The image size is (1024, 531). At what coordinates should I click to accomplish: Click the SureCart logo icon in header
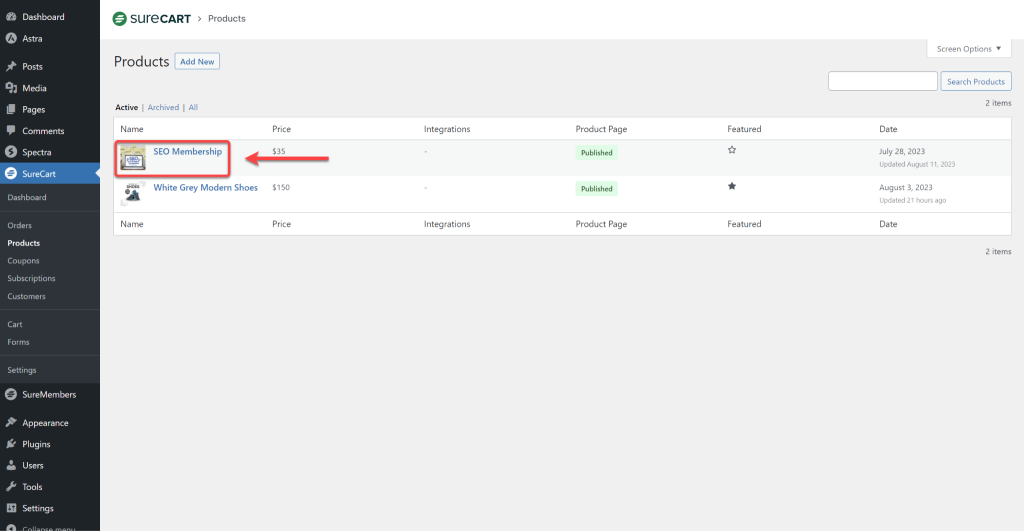pyautogui.click(x=120, y=18)
